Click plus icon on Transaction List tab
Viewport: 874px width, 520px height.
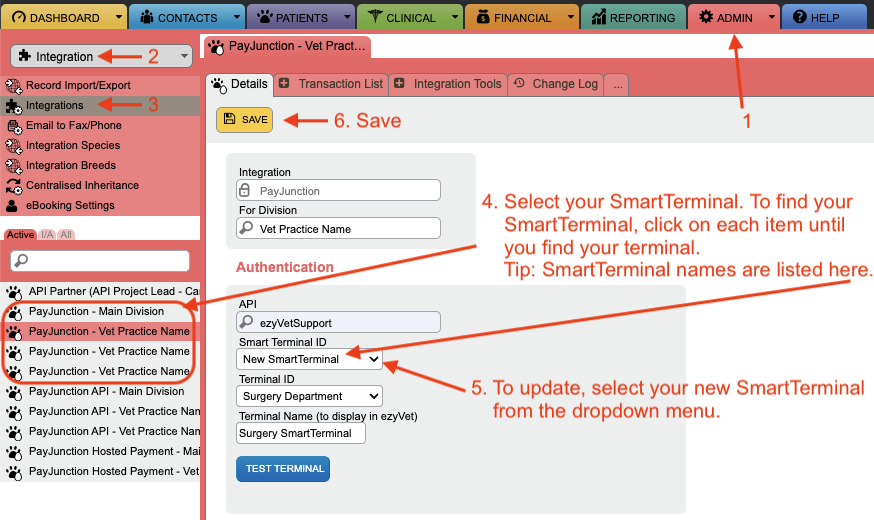(x=284, y=84)
